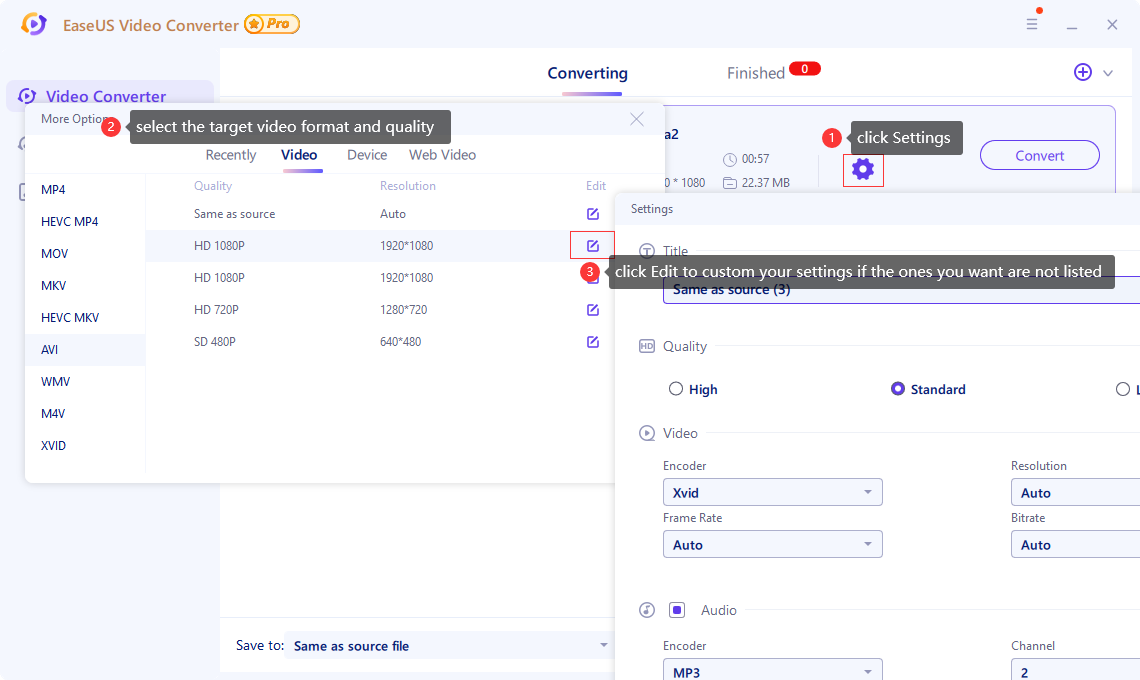Click Edit icon for SD 480P row
Image resolution: width=1140 pixels, height=680 pixels.
click(x=593, y=342)
